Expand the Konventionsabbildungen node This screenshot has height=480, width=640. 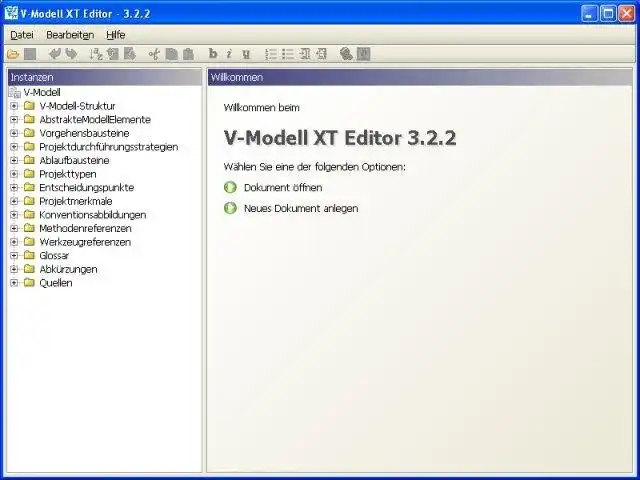pos(14,215)
